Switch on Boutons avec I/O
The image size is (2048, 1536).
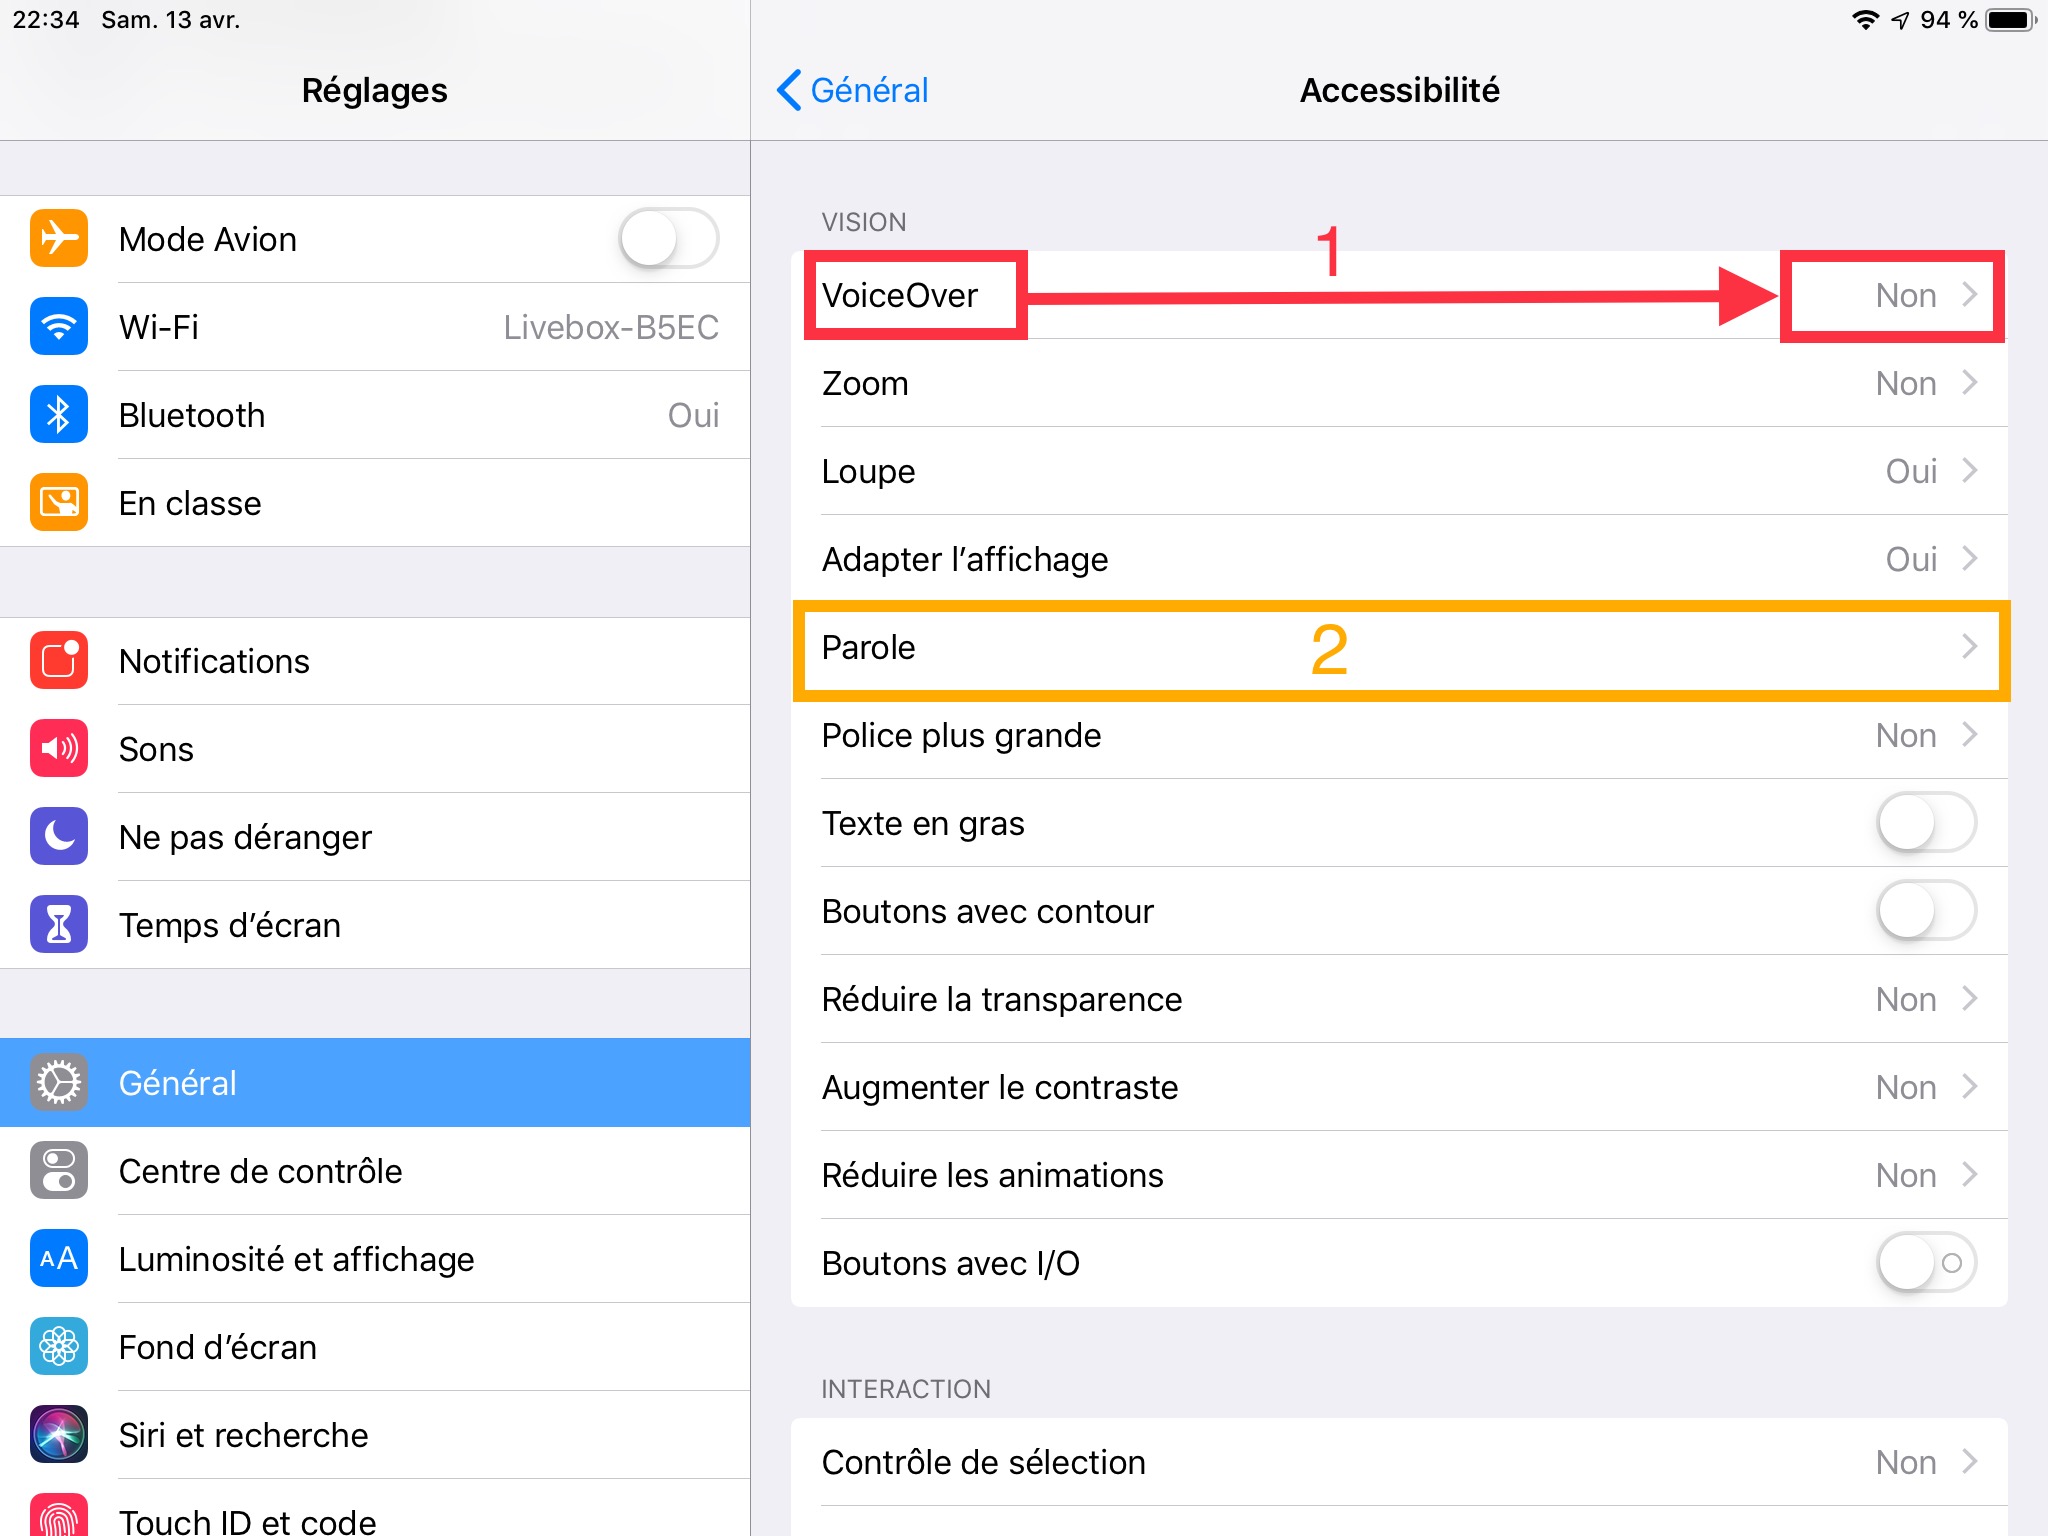pyautogui.click(x=1926, y=1263)
